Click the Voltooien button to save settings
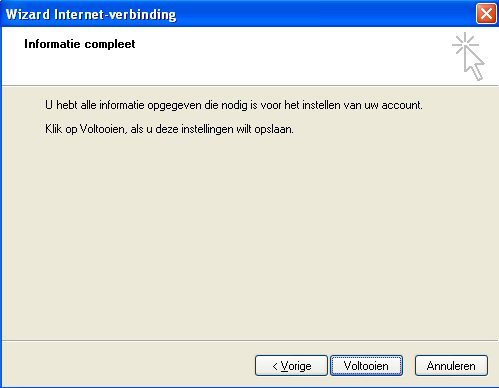499x388 pixels. [366, 366]
